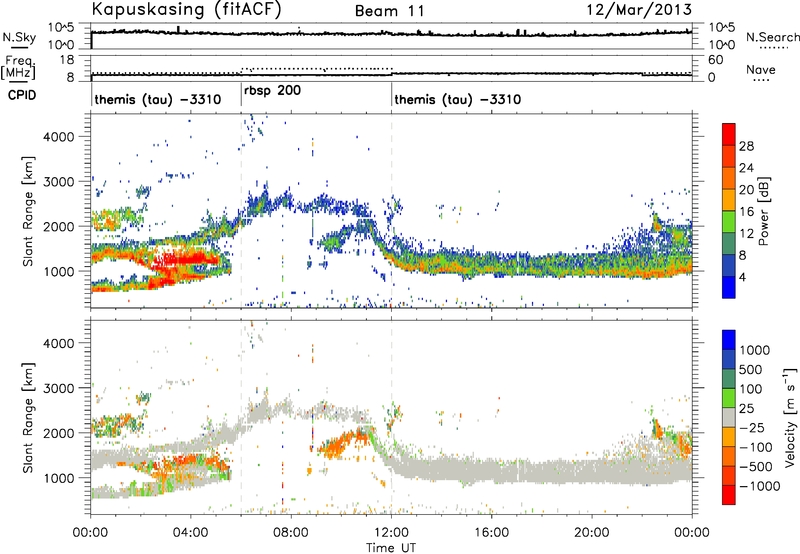Select the 4000 tick on power panel axis
This screenshot has width=800, height=554.
58,137
